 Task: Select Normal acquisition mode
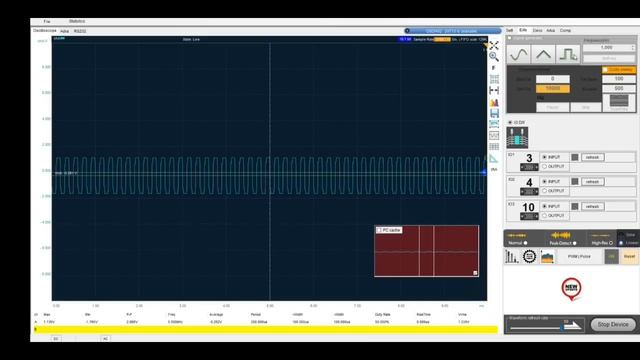(525, 243)
